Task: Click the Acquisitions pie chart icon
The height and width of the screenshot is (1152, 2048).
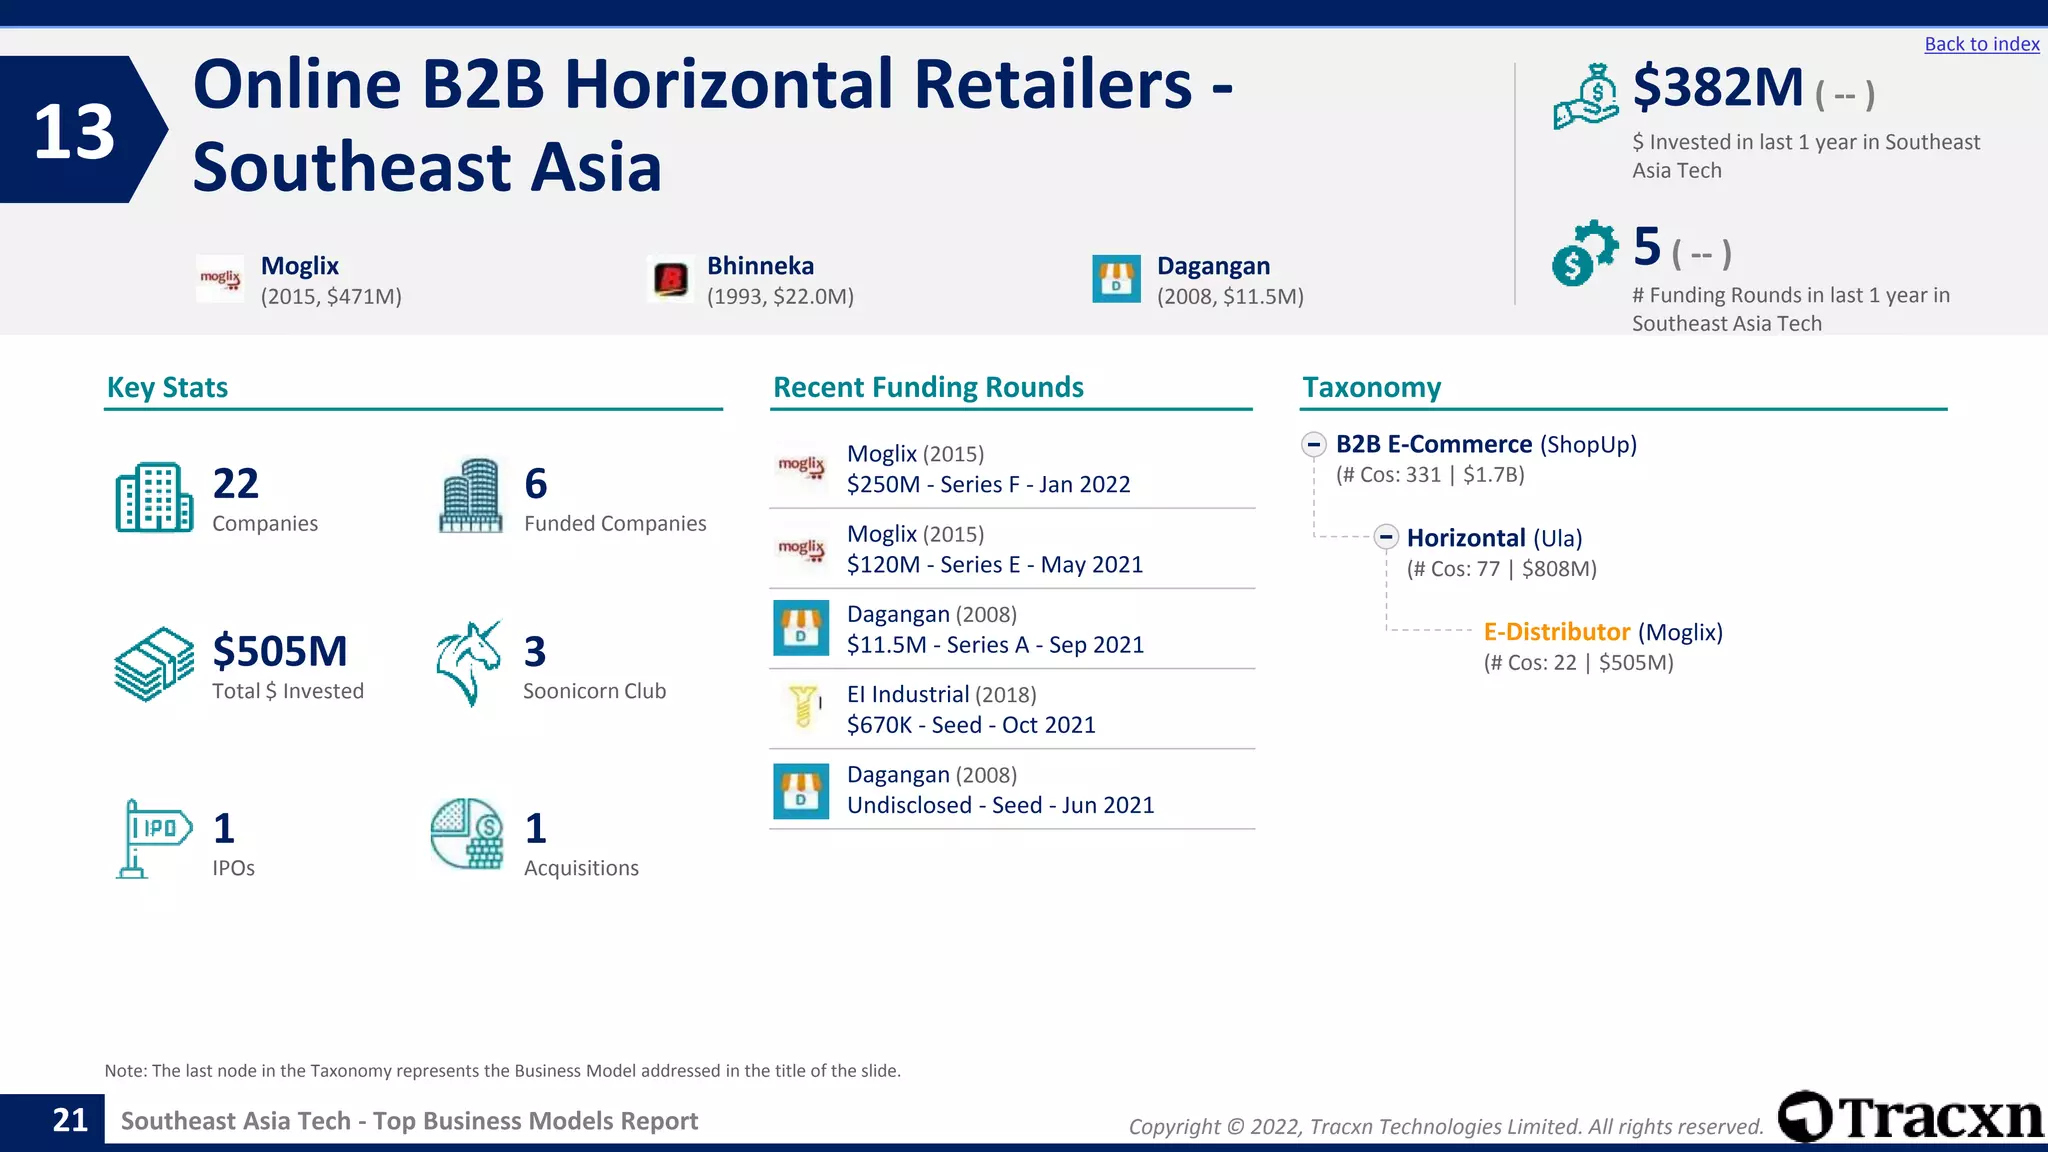Action: pos(467,834)
